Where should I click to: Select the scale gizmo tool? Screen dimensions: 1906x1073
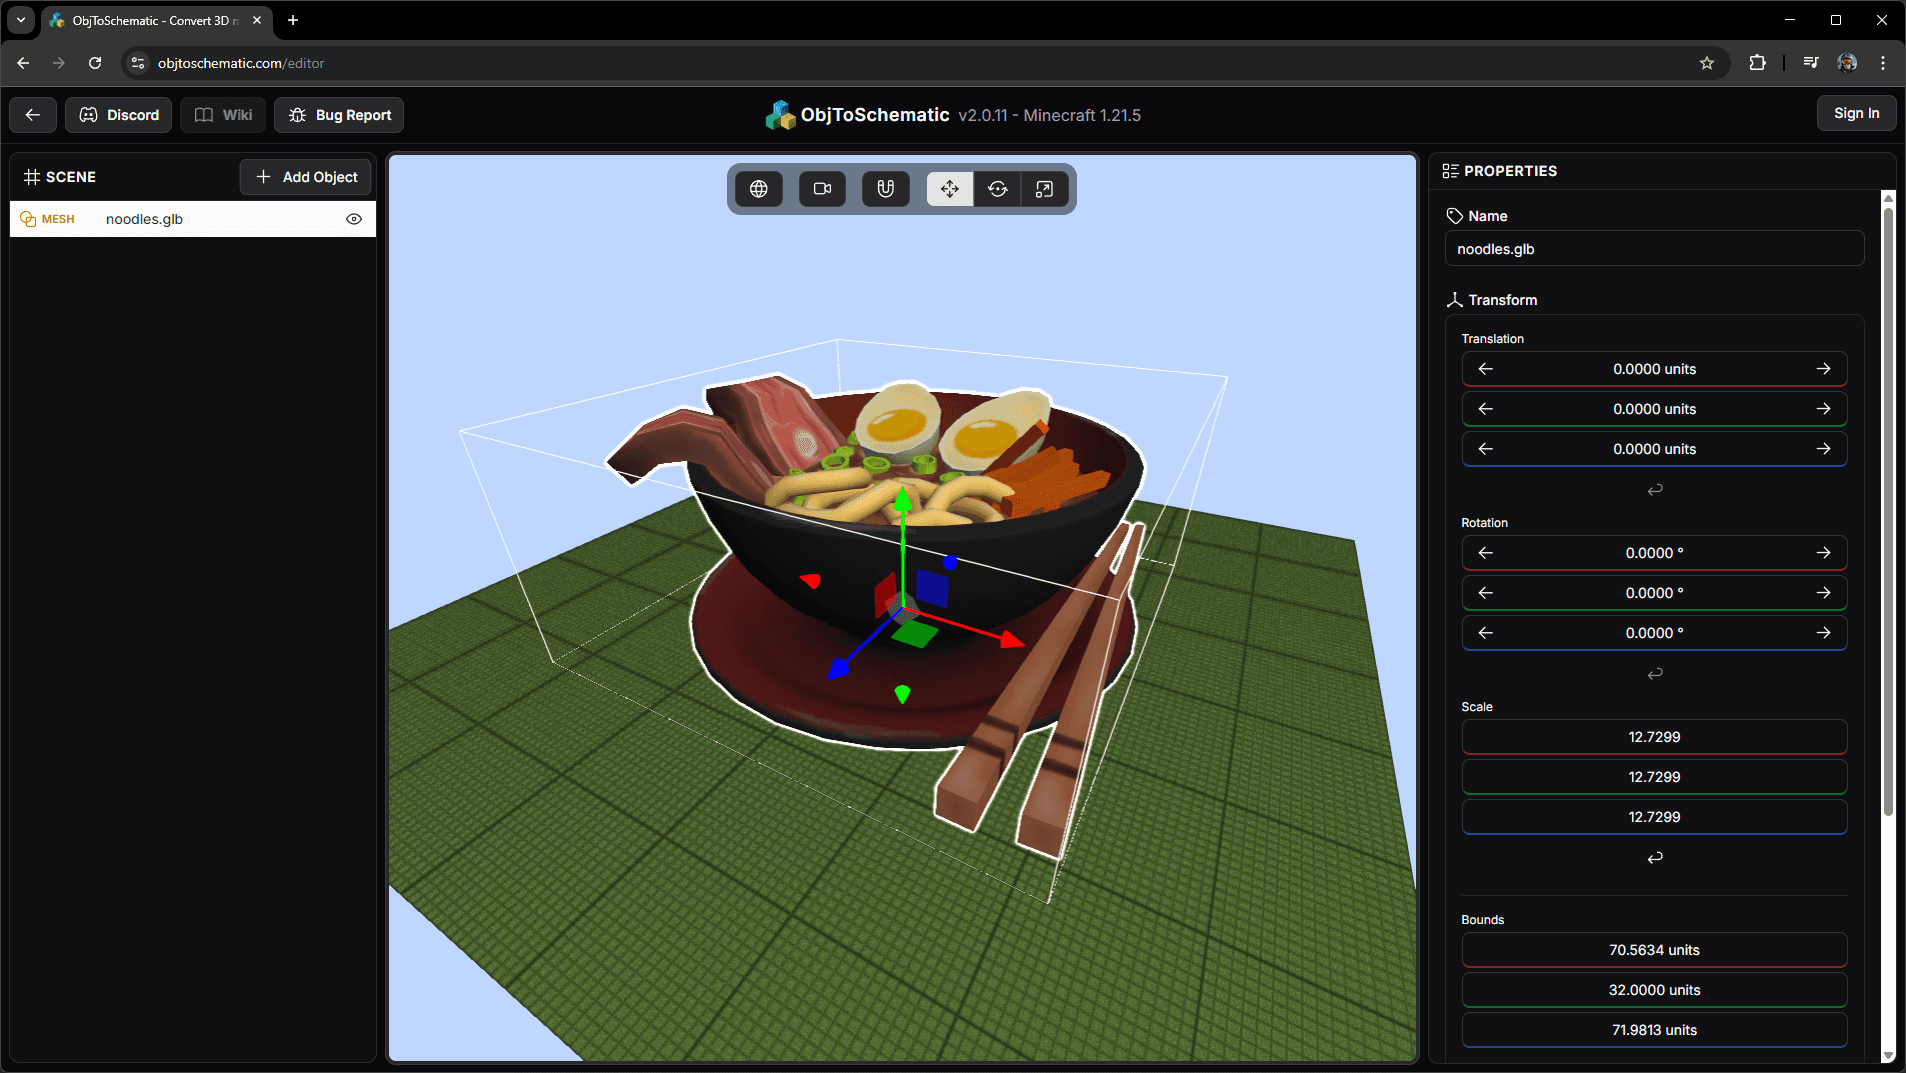click(1044, 189)
